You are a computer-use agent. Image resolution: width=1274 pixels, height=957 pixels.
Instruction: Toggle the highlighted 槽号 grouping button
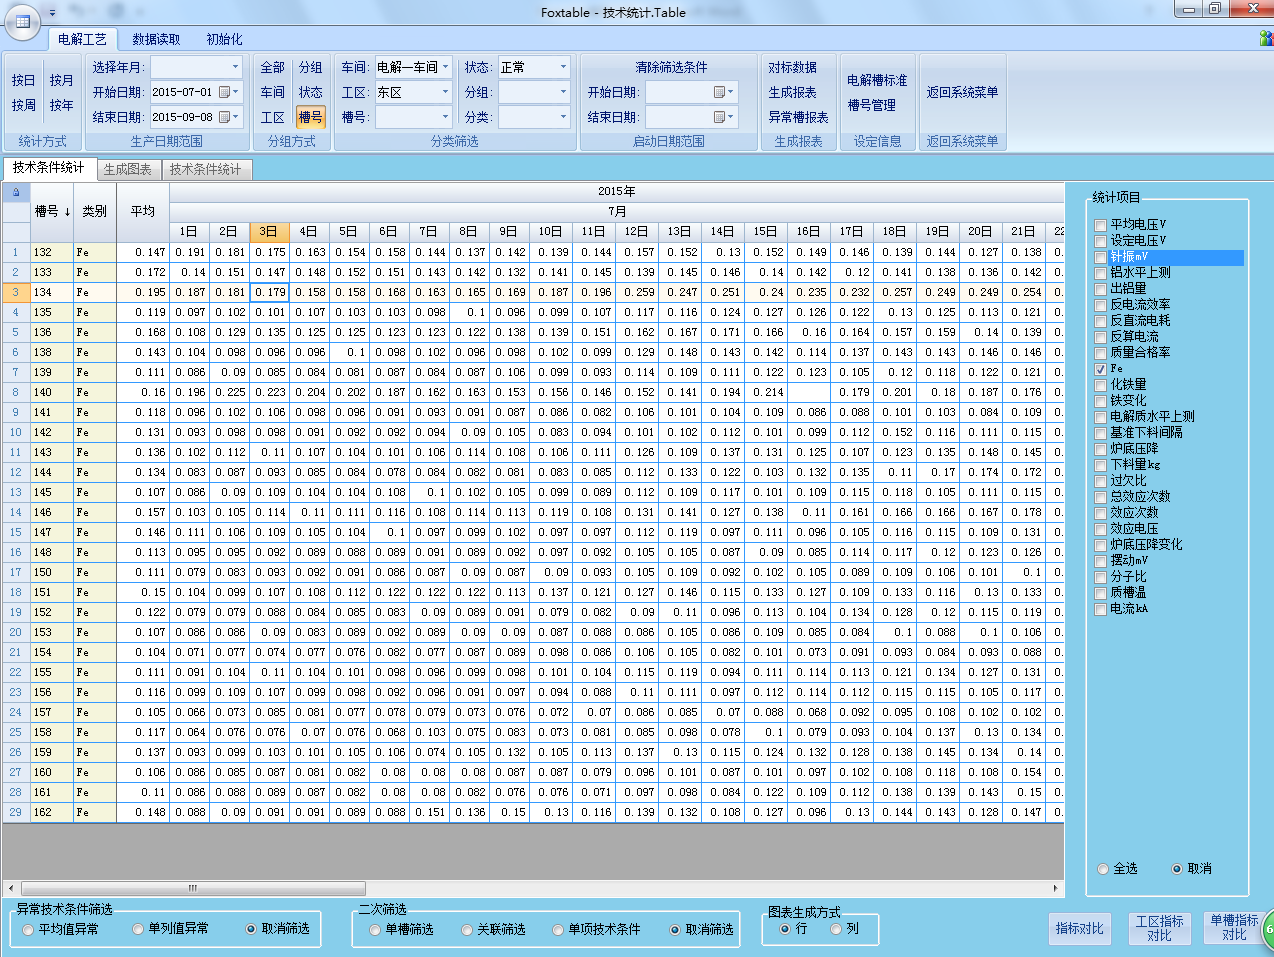tap(311, 117)
